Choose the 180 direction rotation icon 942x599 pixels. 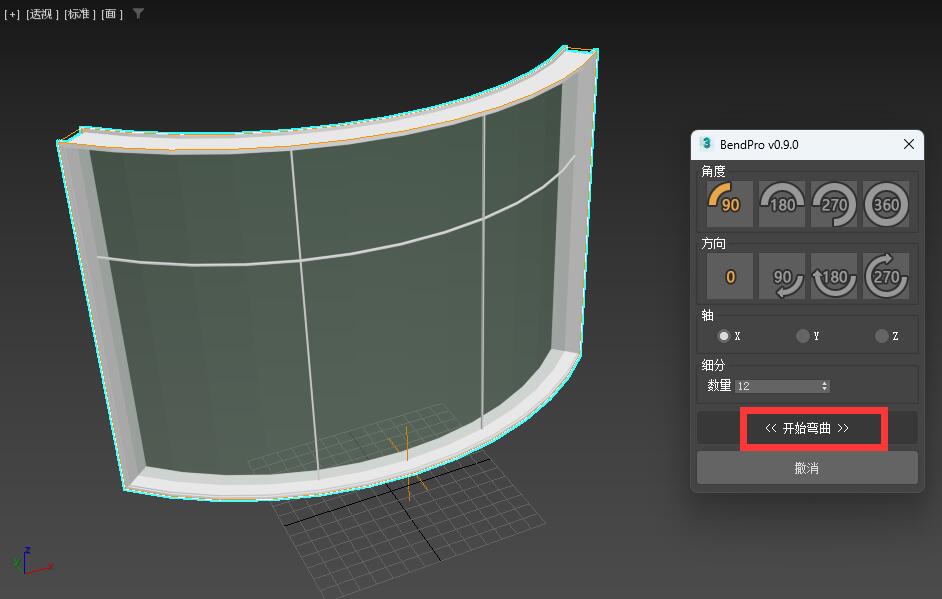(x=834, y=276)
